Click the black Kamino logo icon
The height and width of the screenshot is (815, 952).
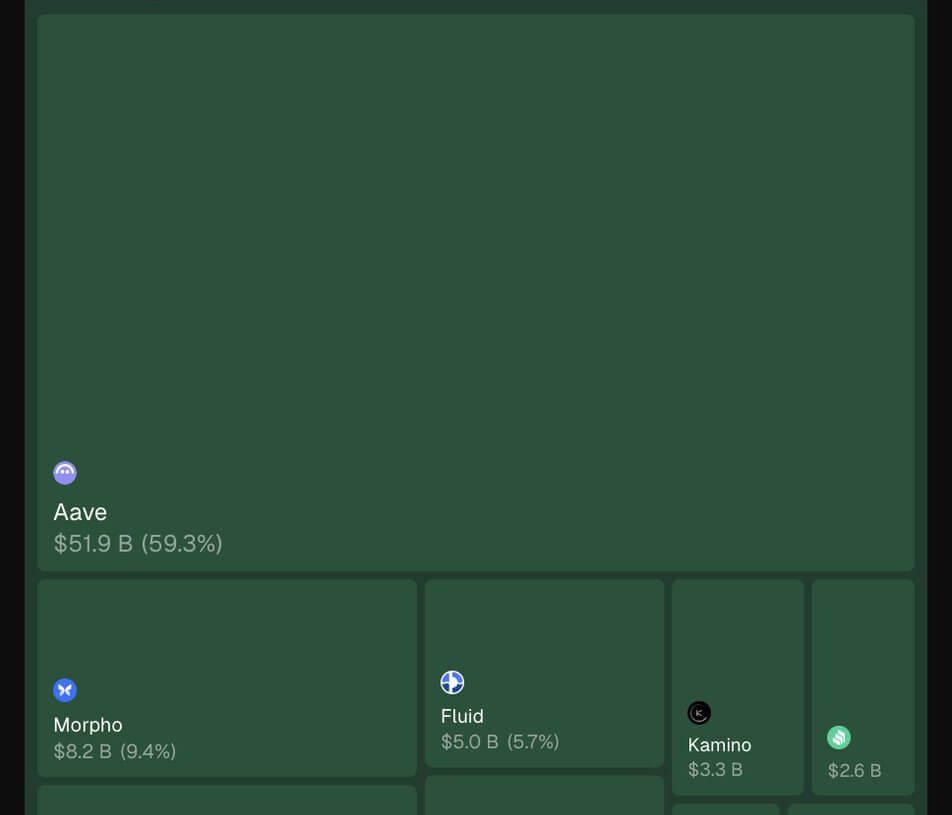[x=699, y=713]
